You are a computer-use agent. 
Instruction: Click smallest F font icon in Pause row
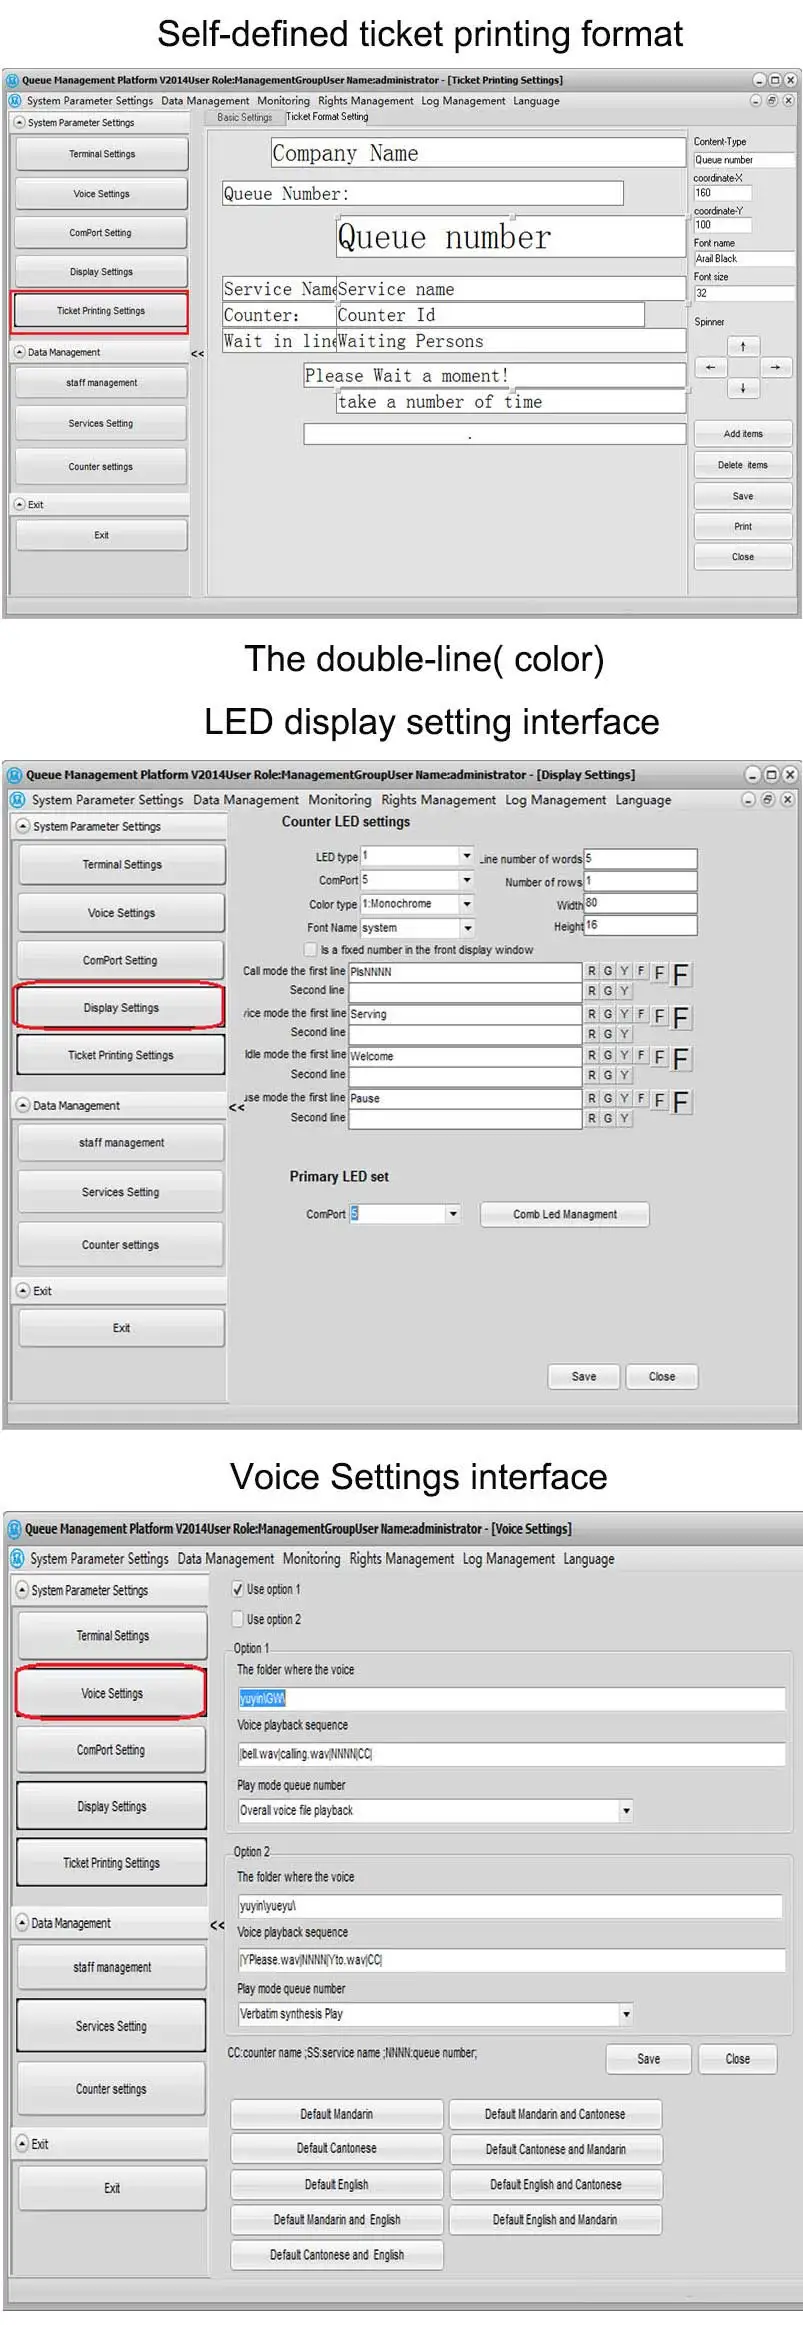[x=641, y=1098]
